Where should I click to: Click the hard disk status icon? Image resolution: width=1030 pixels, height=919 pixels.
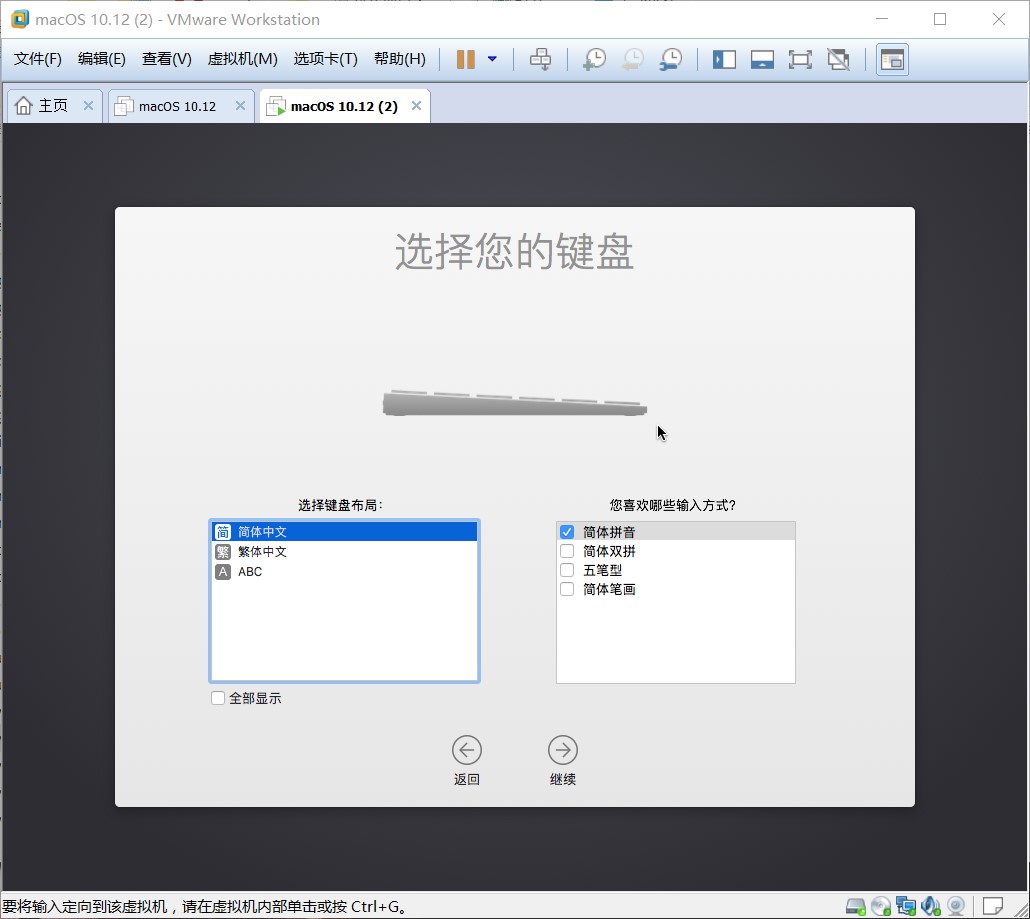click(x=855, y=907)
